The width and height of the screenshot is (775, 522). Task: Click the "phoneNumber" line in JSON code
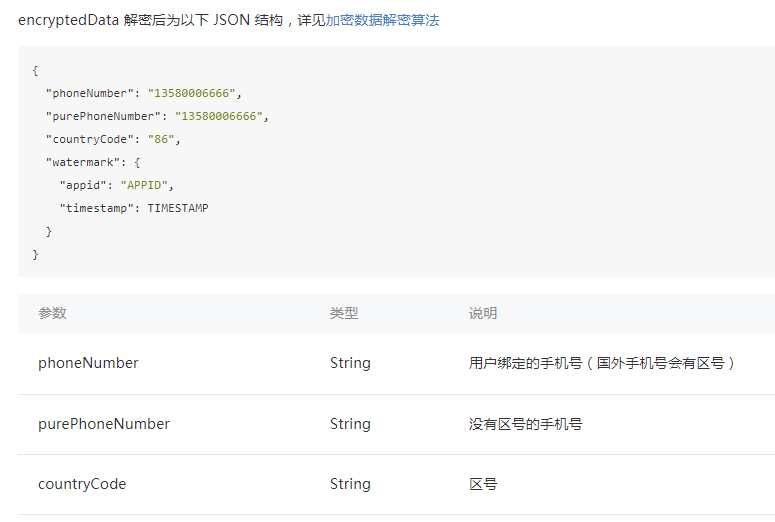click(143, 93)
